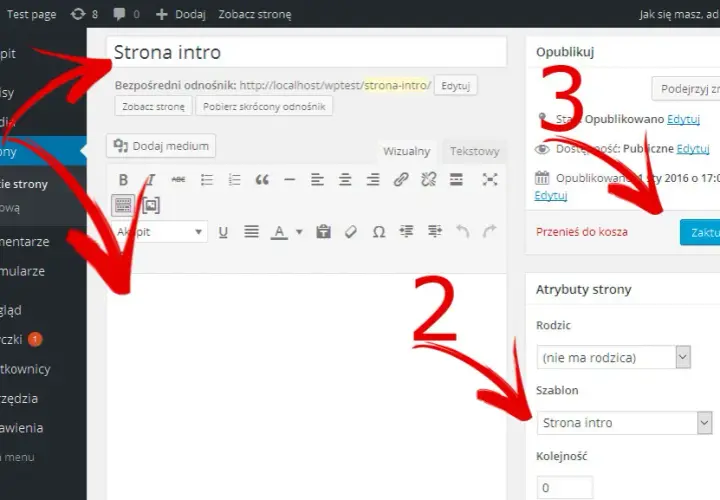Click the preview changes button

(686, 89)
